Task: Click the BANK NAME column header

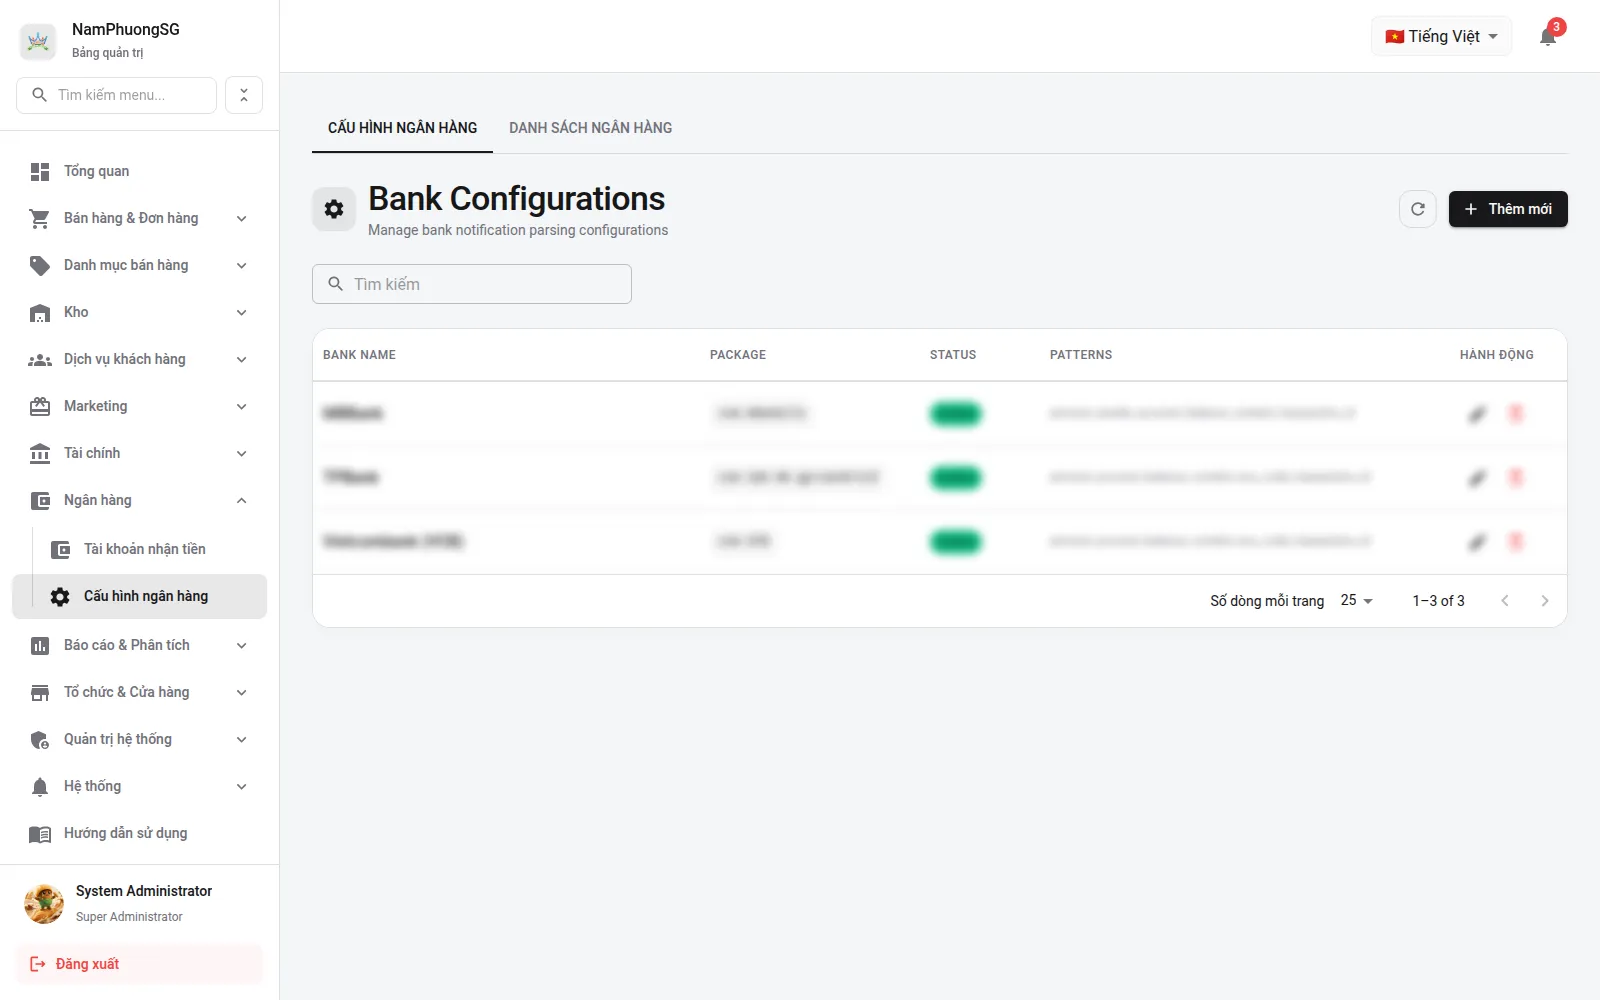Action: pyautogui.click(x=359, y=355)
